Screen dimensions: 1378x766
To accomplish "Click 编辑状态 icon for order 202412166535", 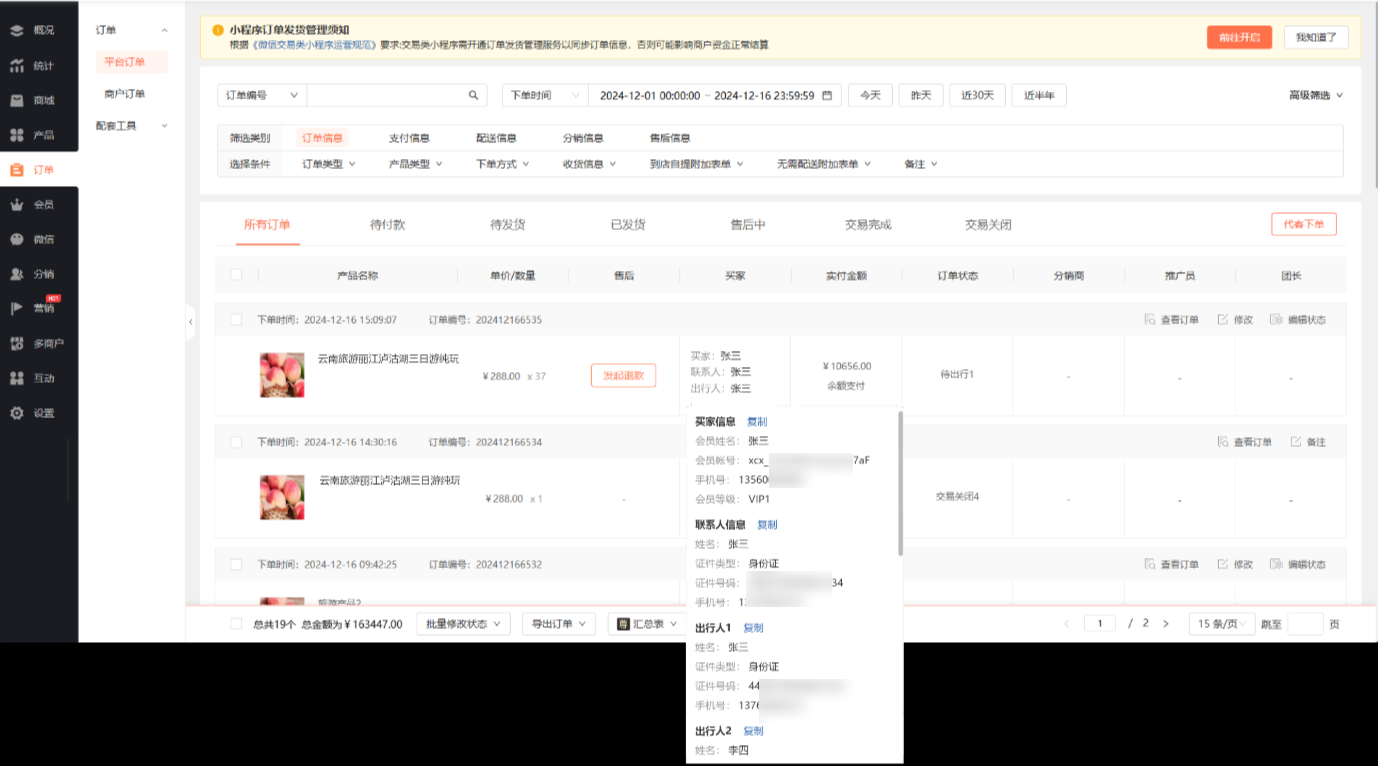I will tap(1276, 320).
